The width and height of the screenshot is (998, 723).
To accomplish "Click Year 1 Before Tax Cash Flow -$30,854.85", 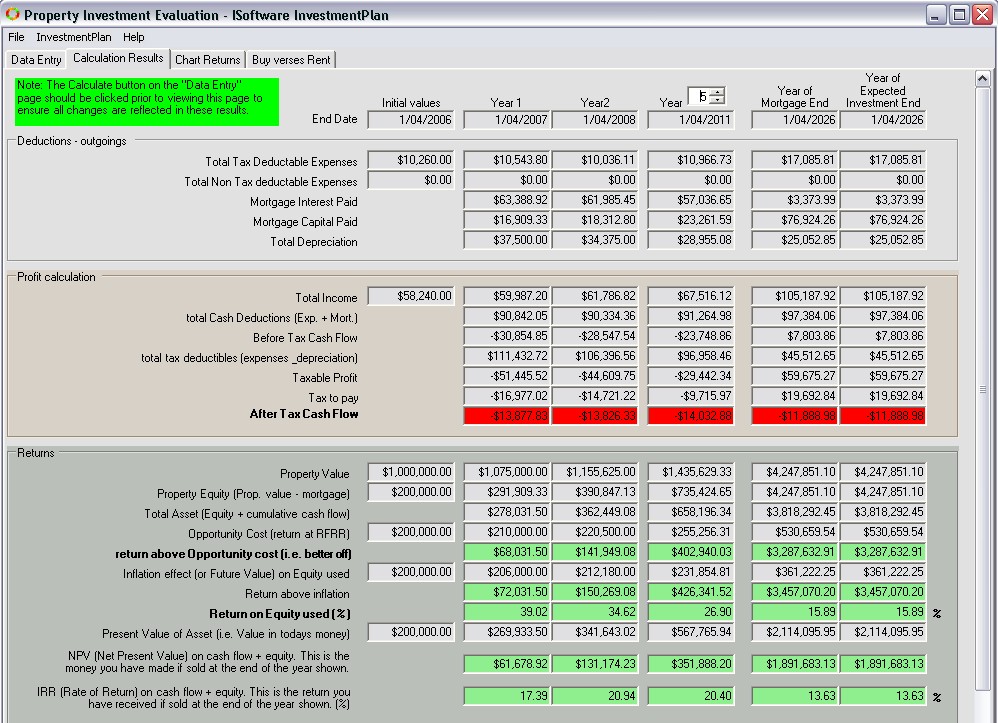I will [x=507, y=336].
